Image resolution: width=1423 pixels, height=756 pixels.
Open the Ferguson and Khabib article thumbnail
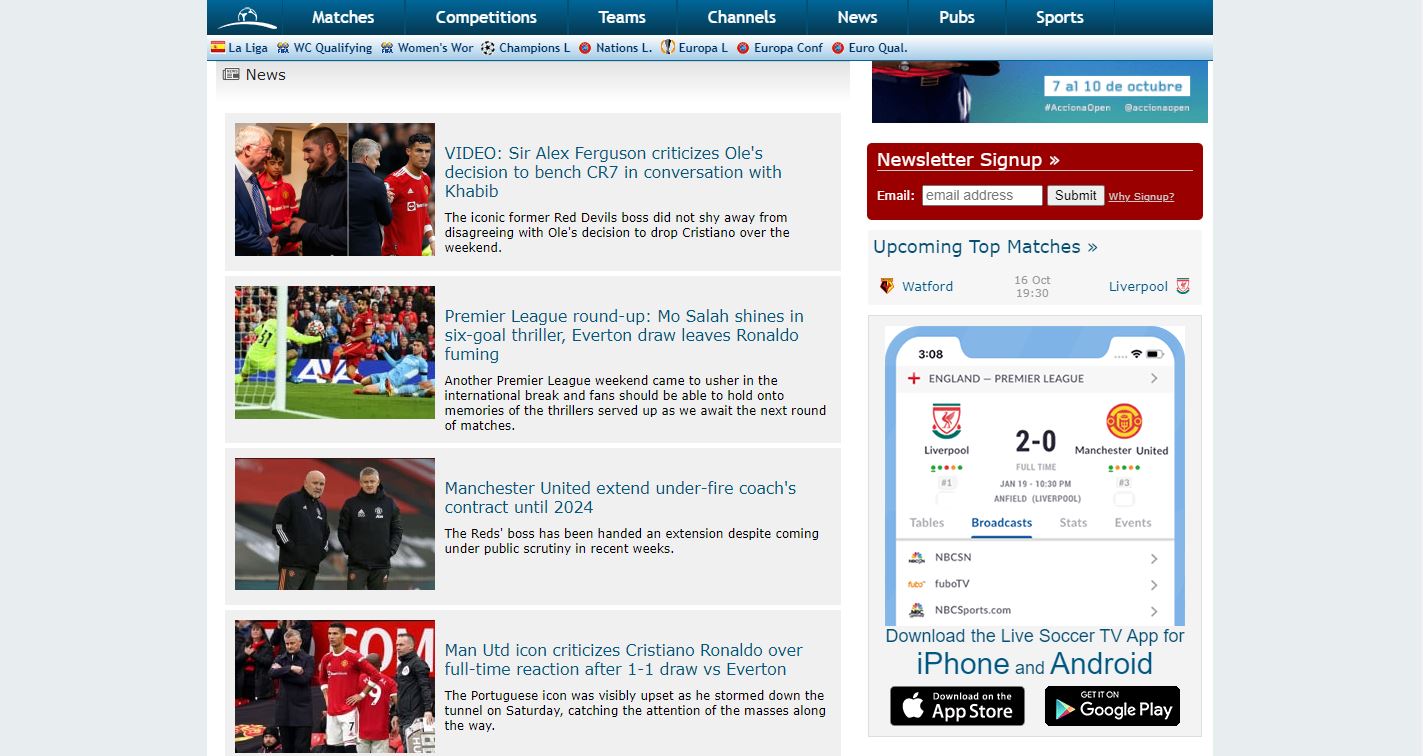tap(335, 190)
